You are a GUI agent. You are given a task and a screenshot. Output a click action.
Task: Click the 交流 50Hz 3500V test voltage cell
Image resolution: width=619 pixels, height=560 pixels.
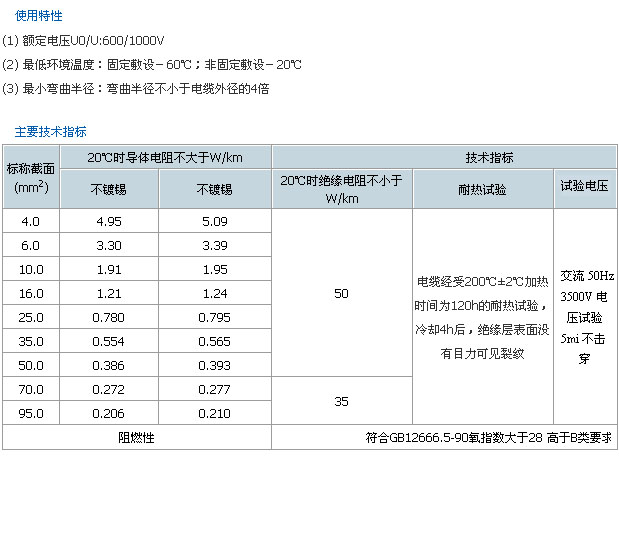pos(584,316)
